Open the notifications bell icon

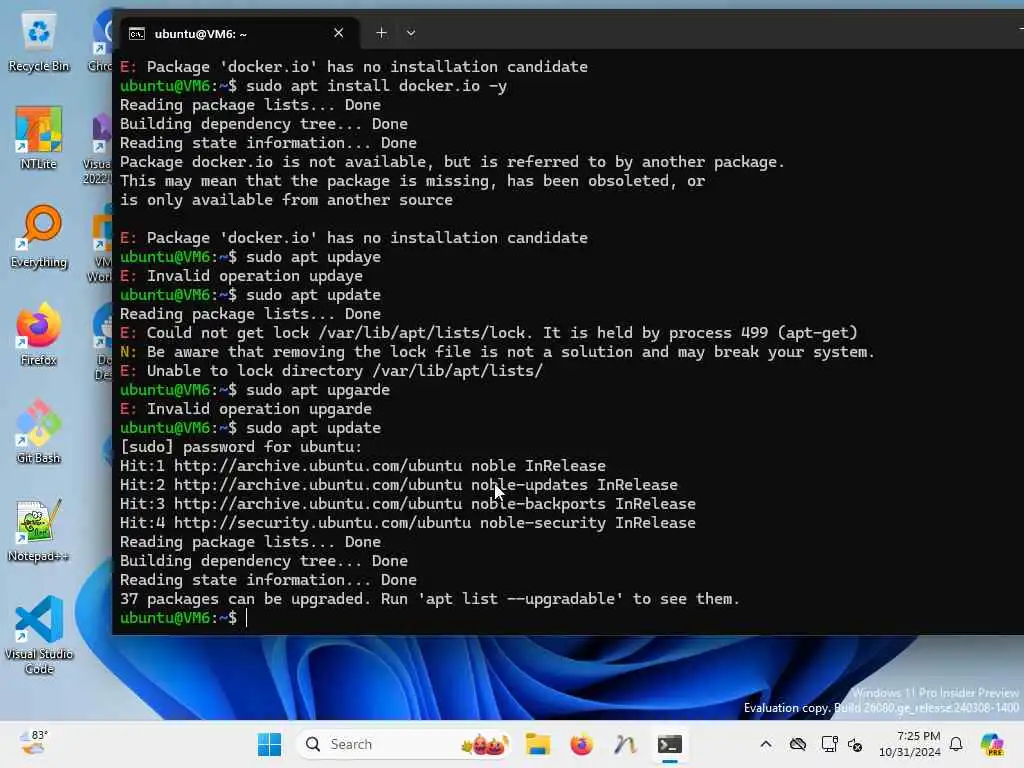956,744
